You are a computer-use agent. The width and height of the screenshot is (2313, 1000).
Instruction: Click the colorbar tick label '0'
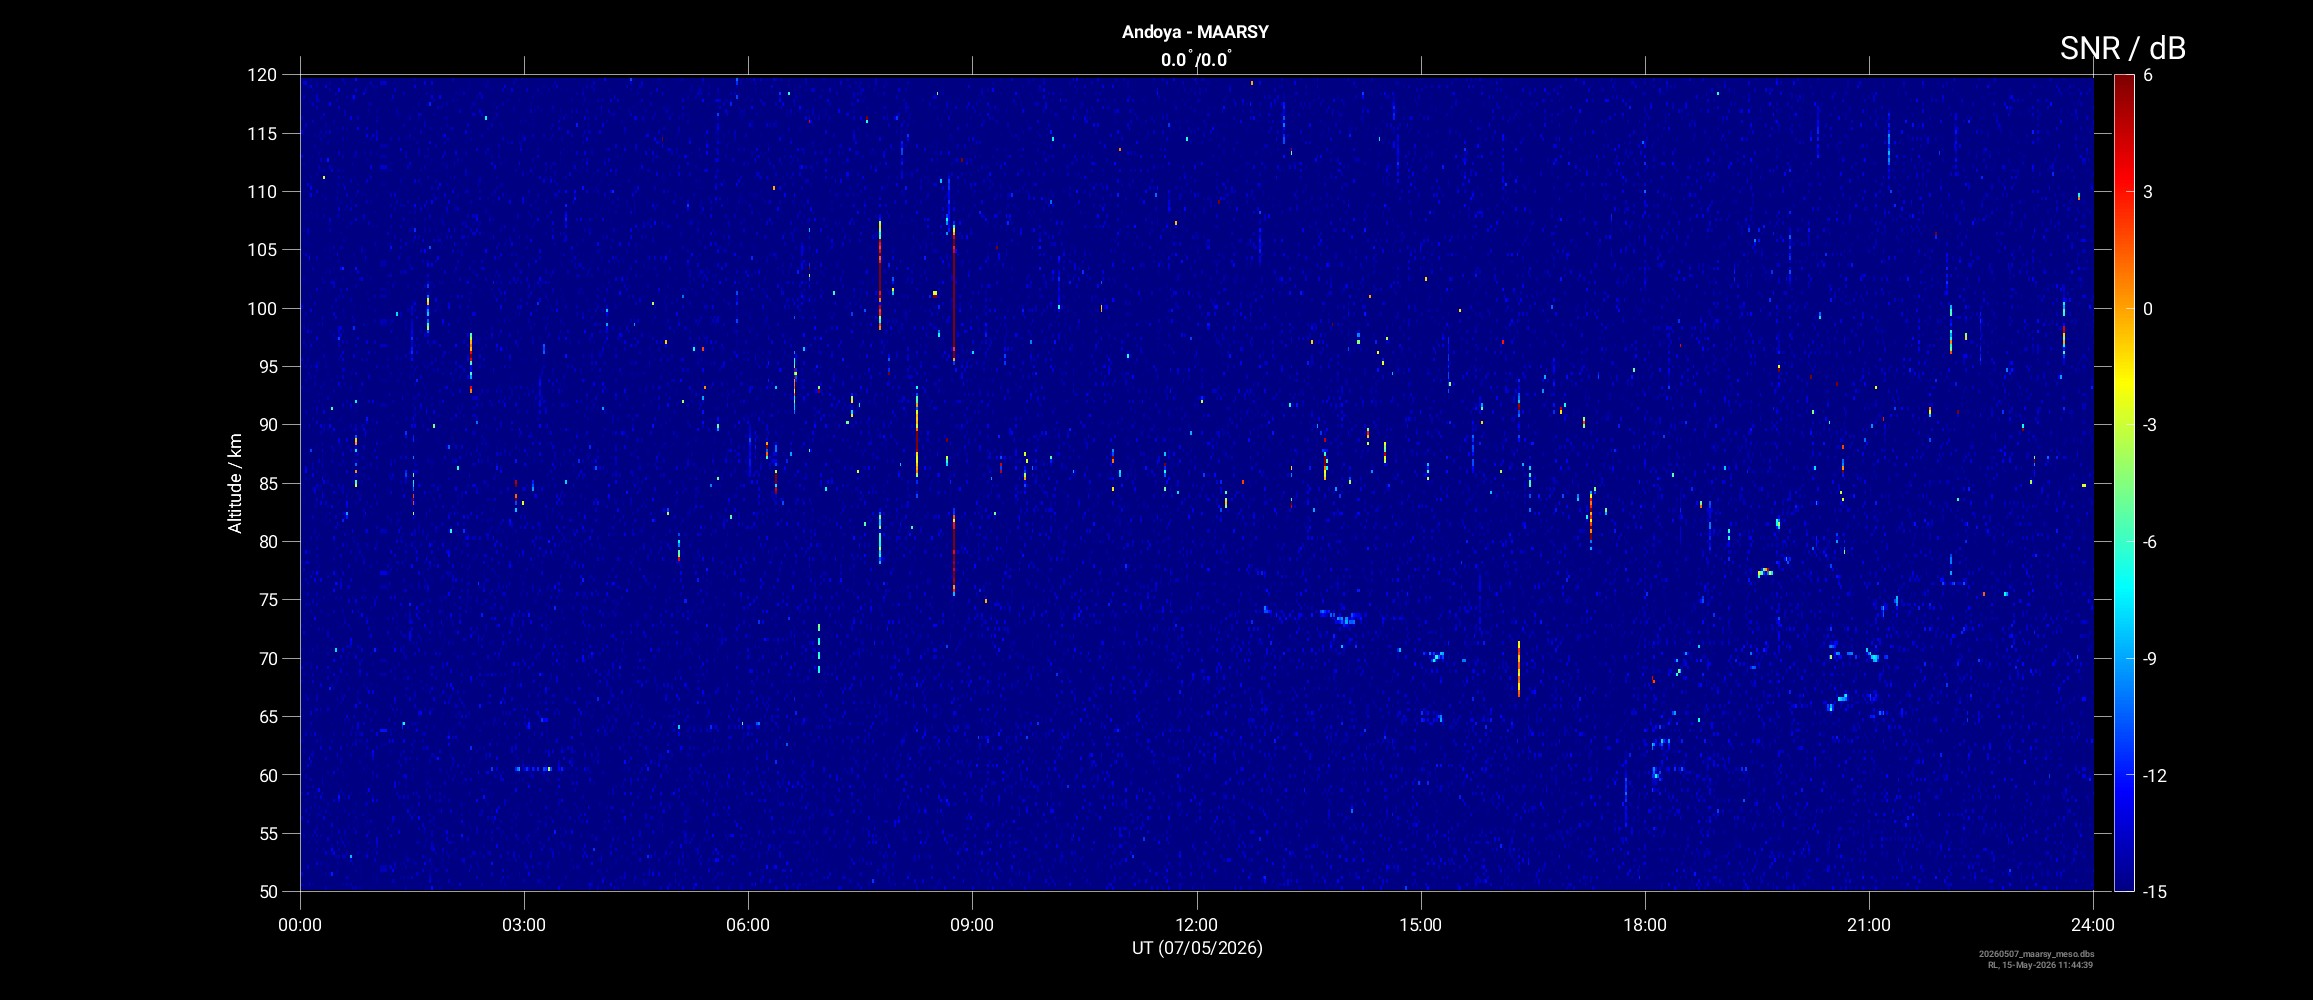tap(2148, 309)
